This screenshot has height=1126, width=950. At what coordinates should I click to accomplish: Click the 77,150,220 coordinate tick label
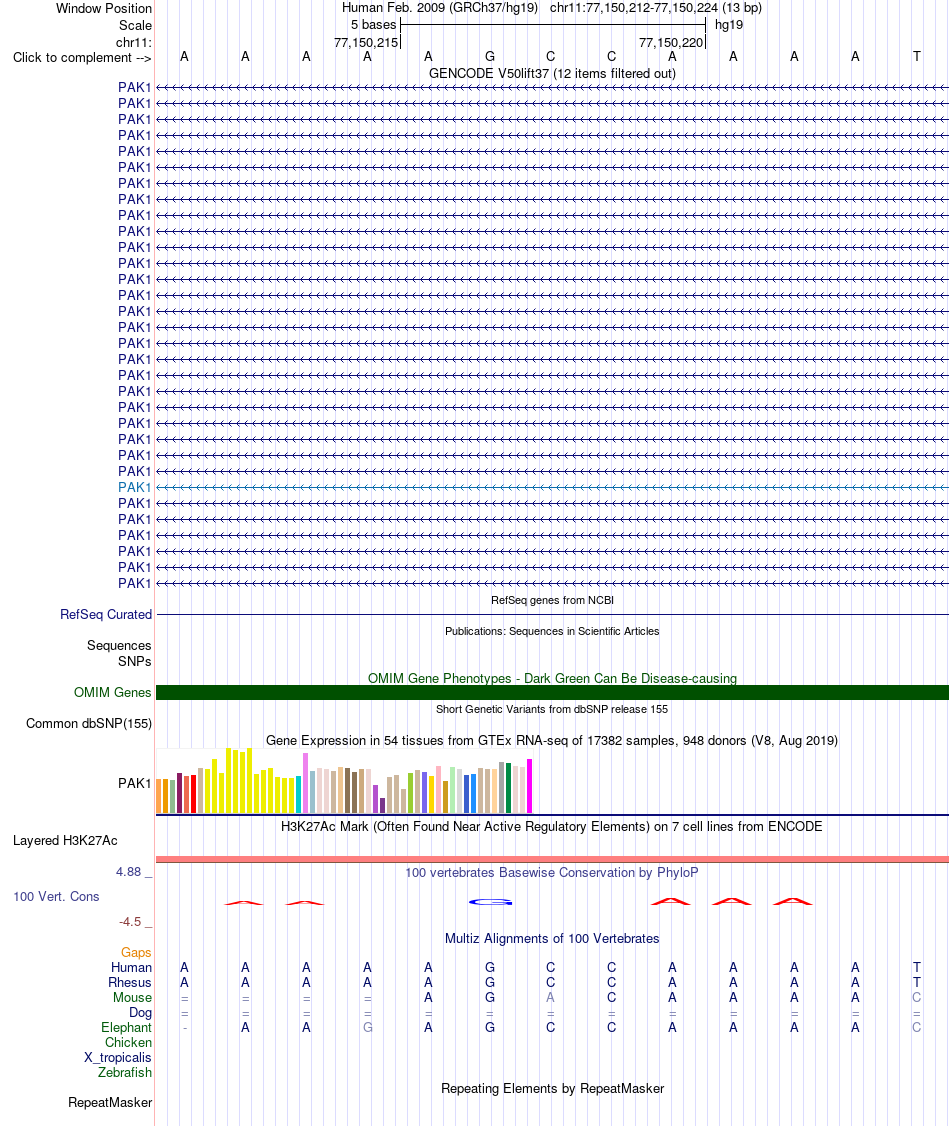point(671,42)
